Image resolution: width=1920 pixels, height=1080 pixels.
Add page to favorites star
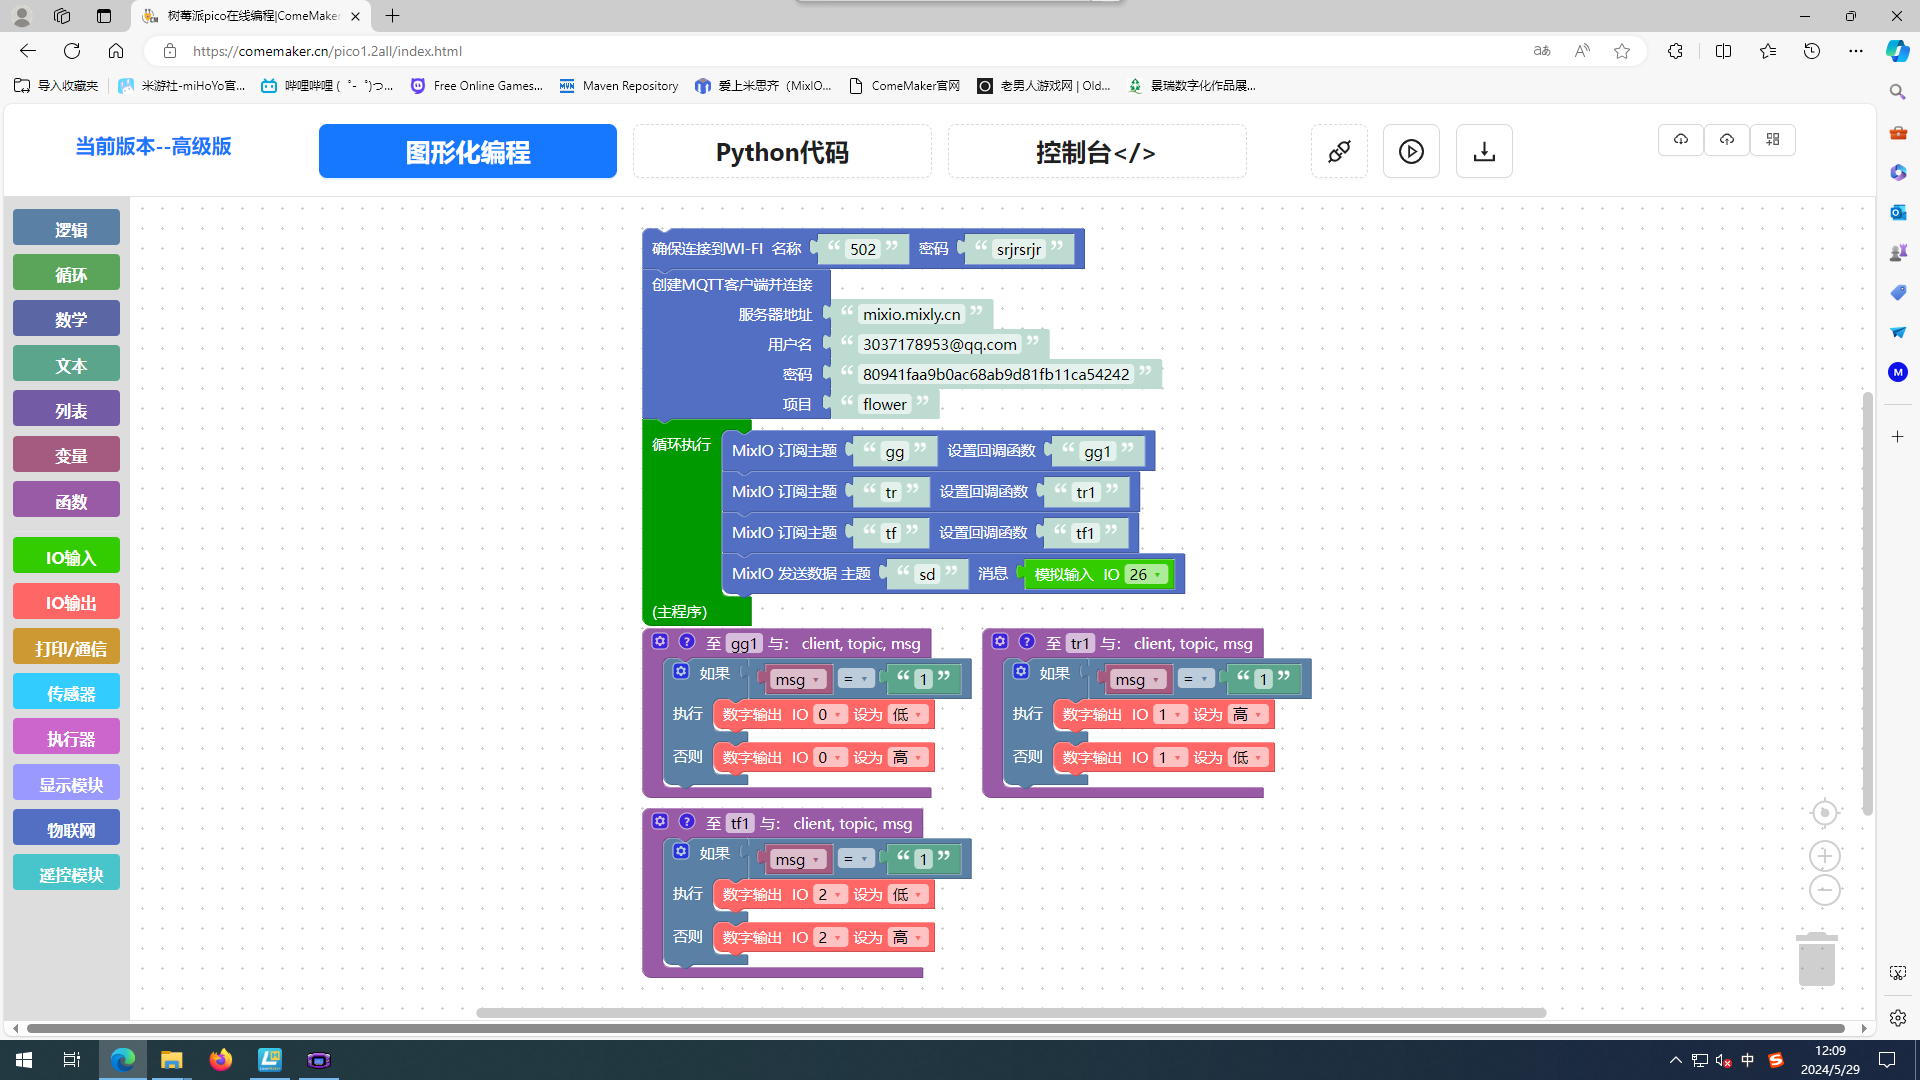[1621, 51]
